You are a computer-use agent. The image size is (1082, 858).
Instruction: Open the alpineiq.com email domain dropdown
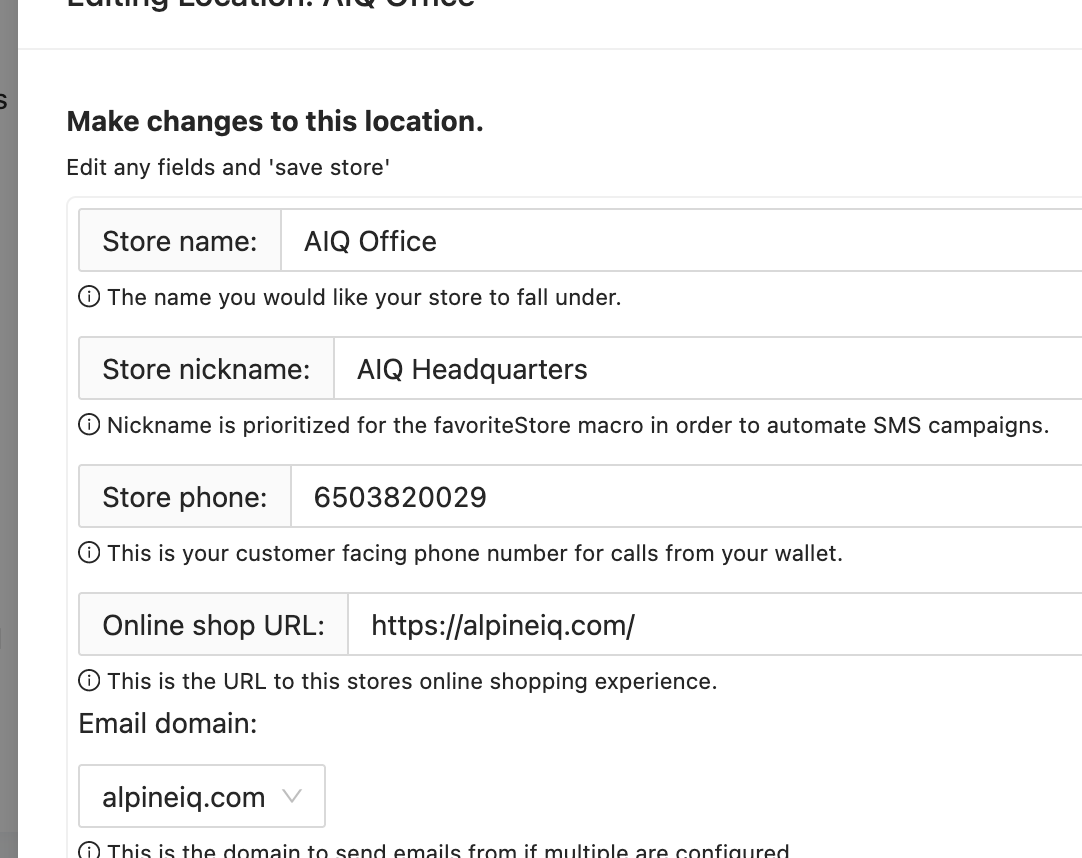(201, 796)
